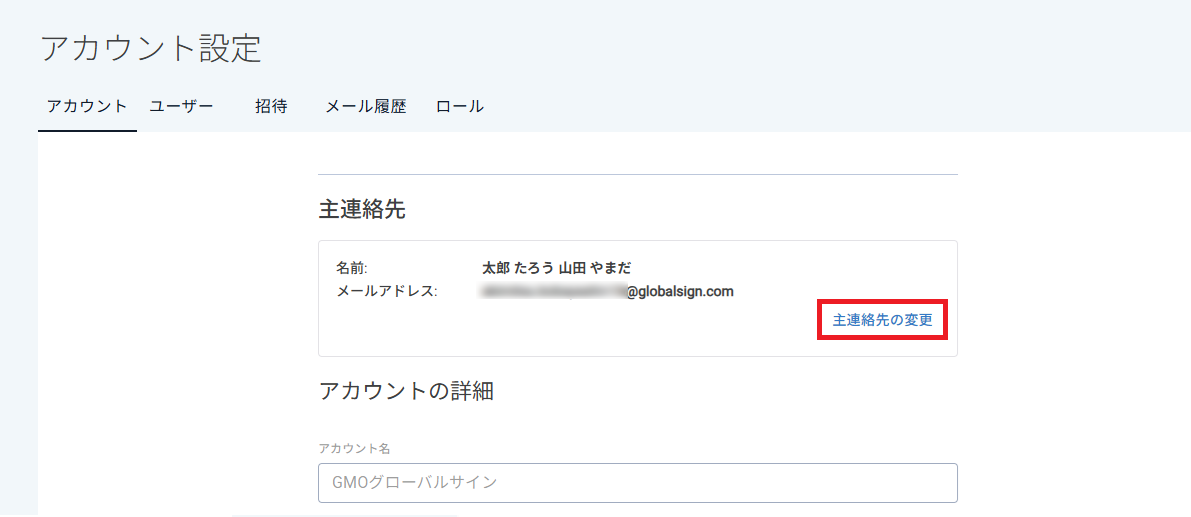Click the メールアドレス: label

coord(387,291)
